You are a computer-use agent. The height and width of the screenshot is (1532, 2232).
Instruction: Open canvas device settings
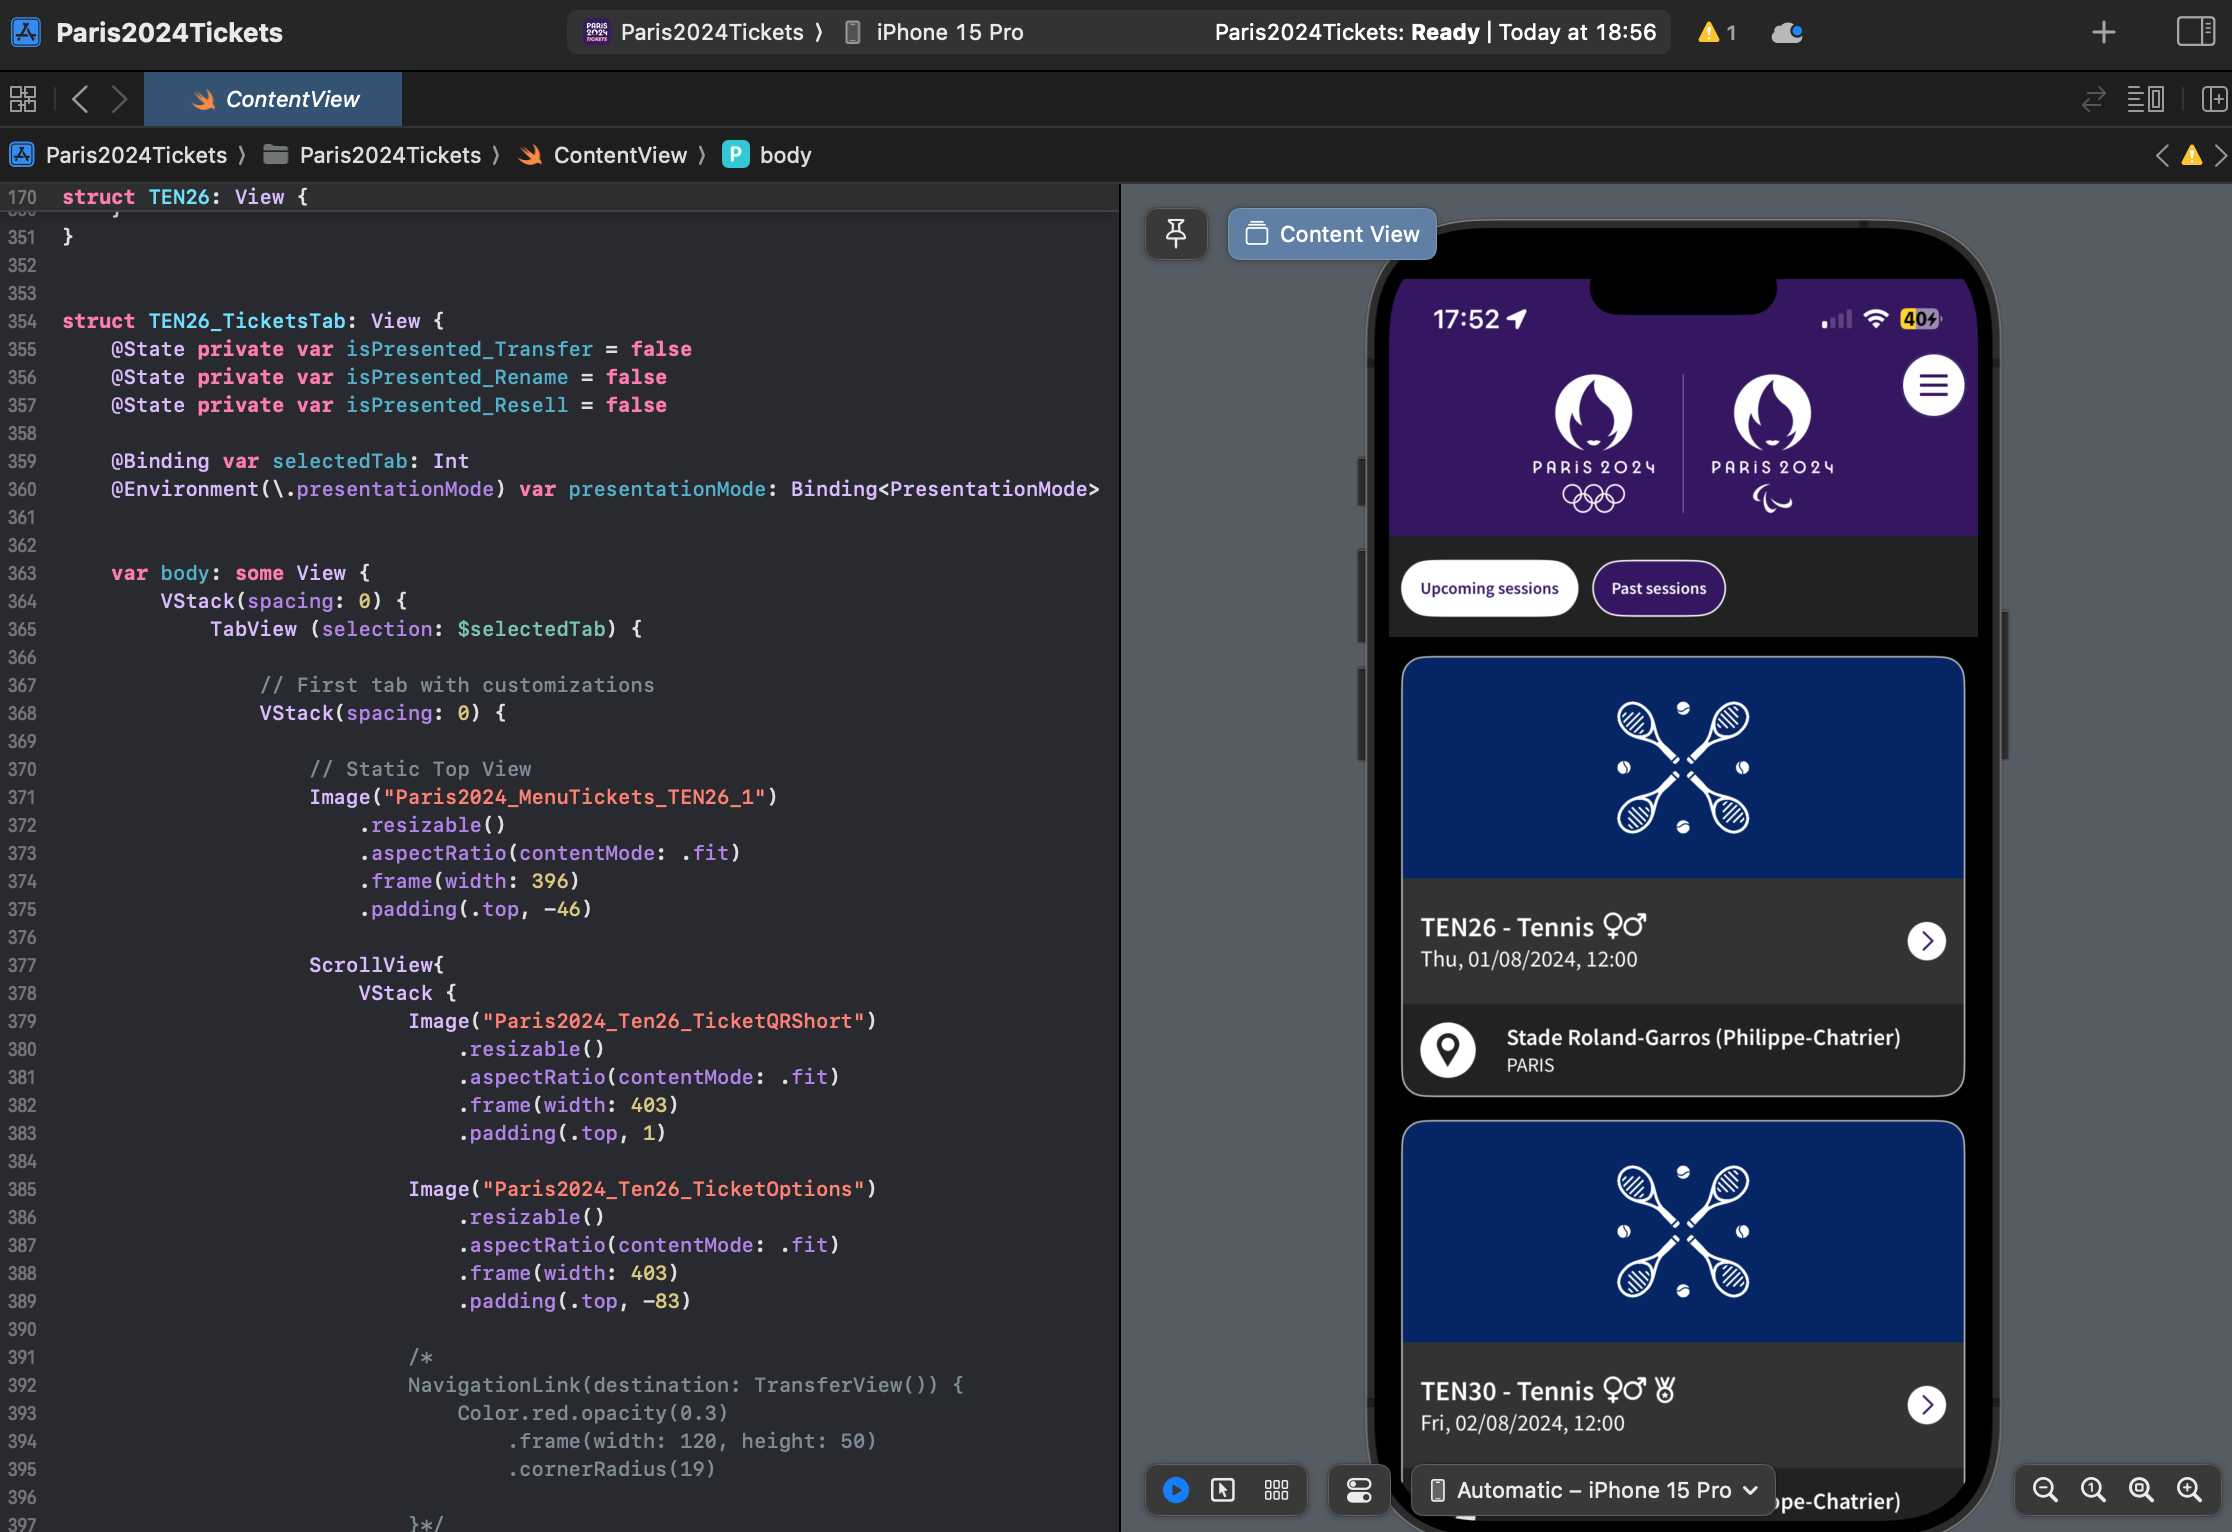pyautogui.click(x=1359, y=1490)
